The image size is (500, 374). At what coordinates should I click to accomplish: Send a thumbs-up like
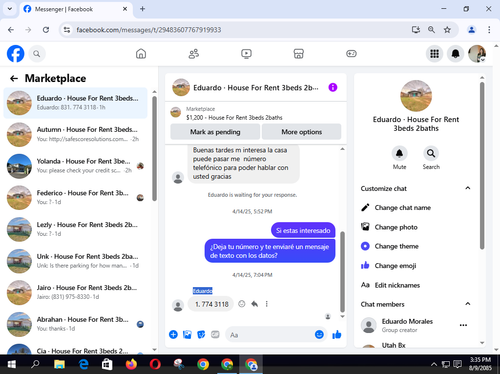[337, 334]
